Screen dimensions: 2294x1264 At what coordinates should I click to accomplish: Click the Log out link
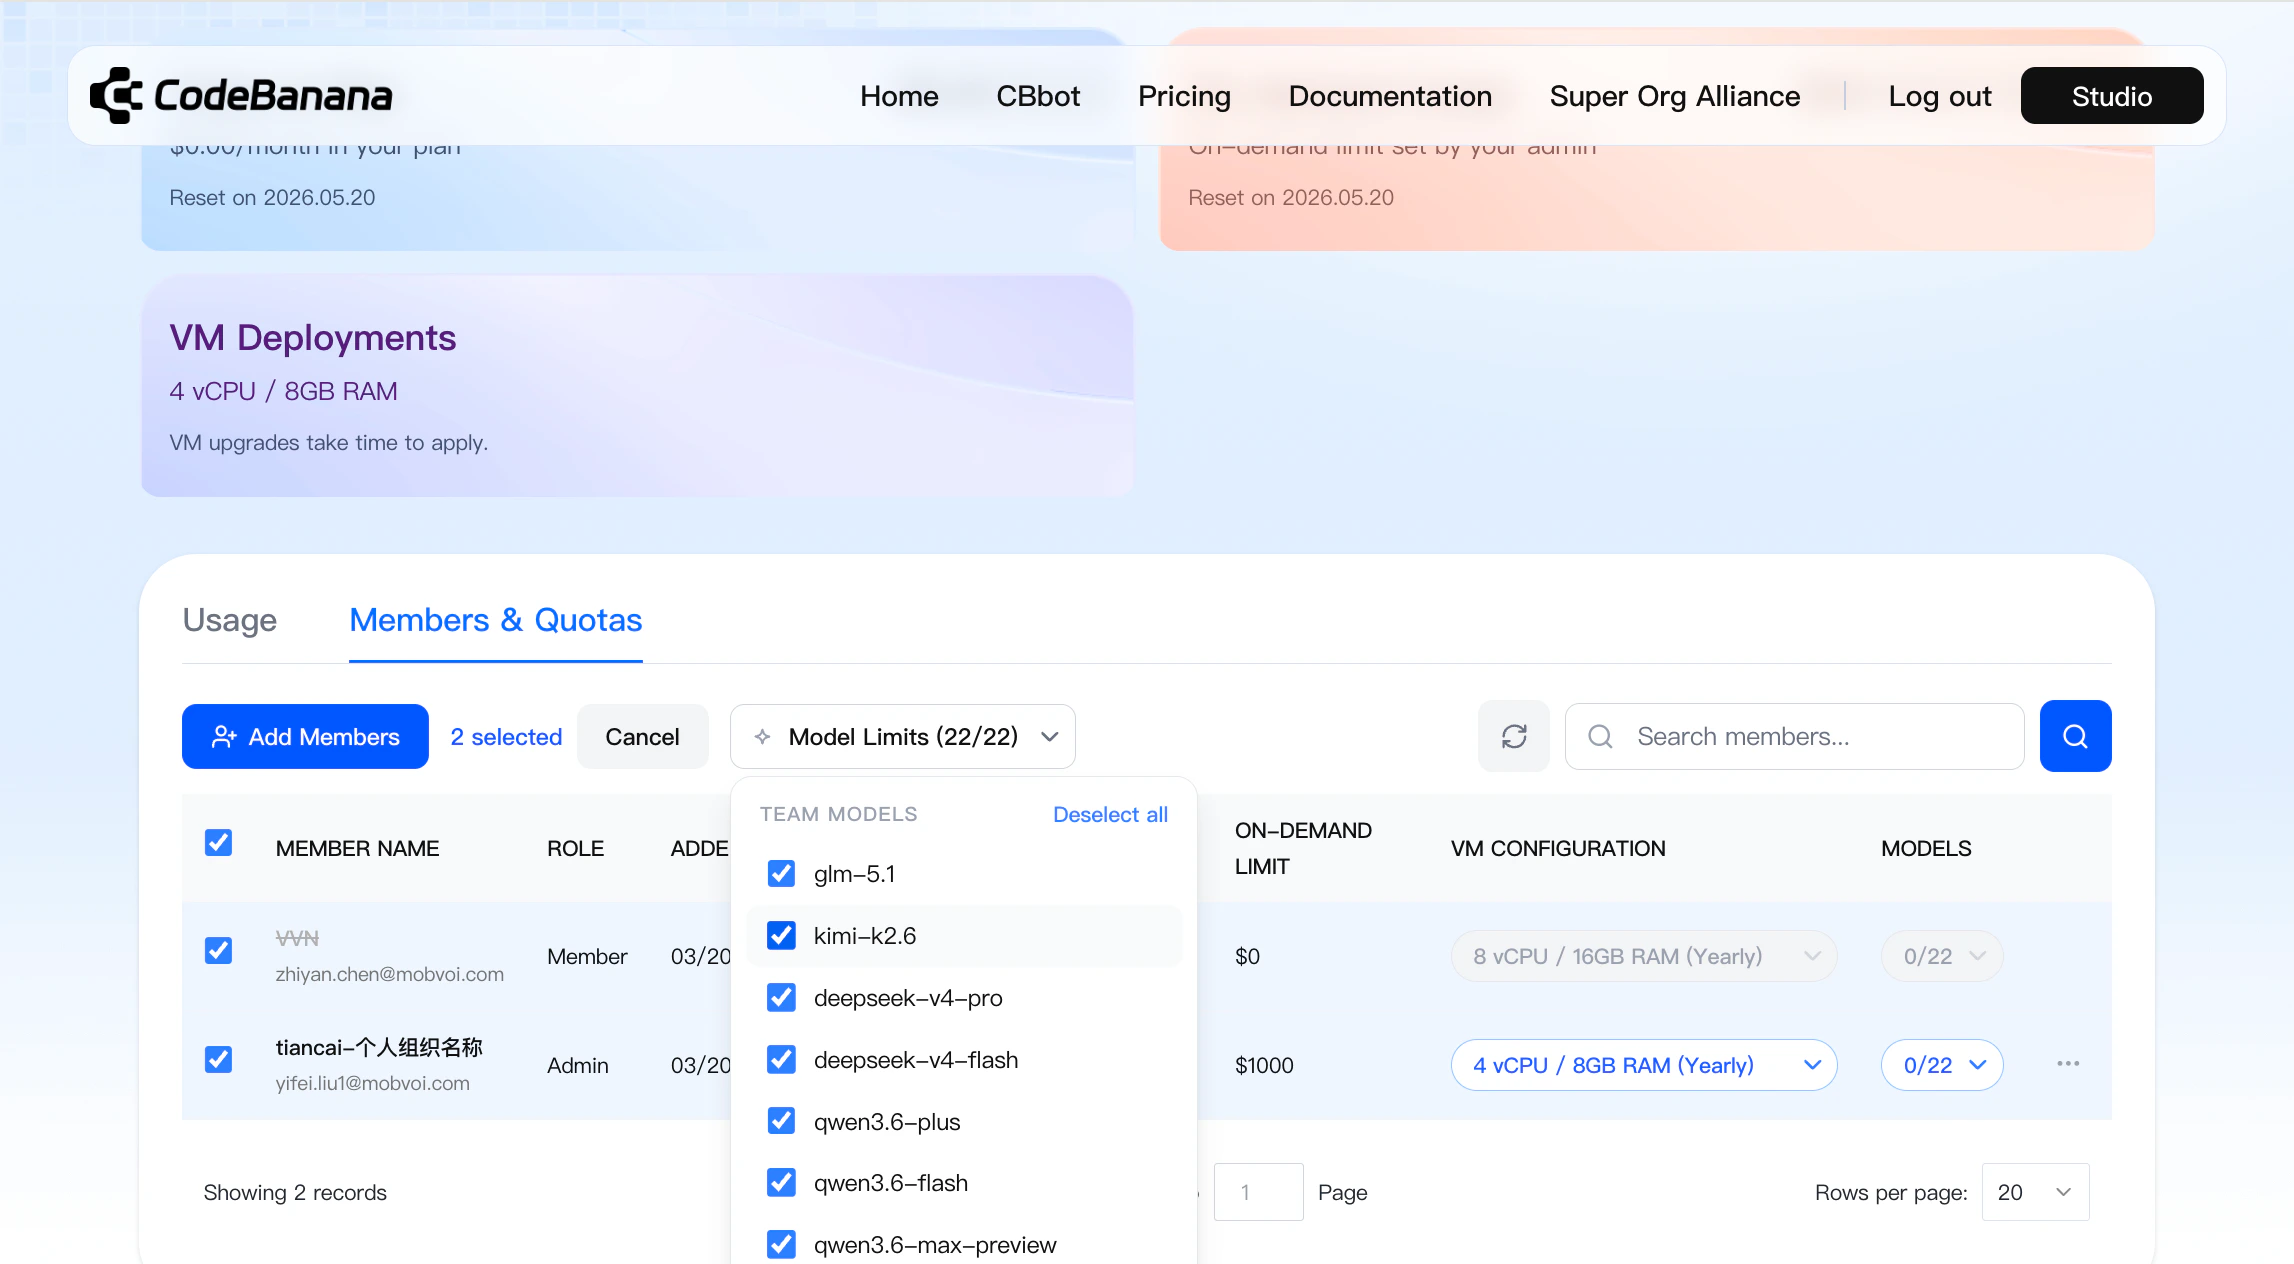click(1940, 96)
